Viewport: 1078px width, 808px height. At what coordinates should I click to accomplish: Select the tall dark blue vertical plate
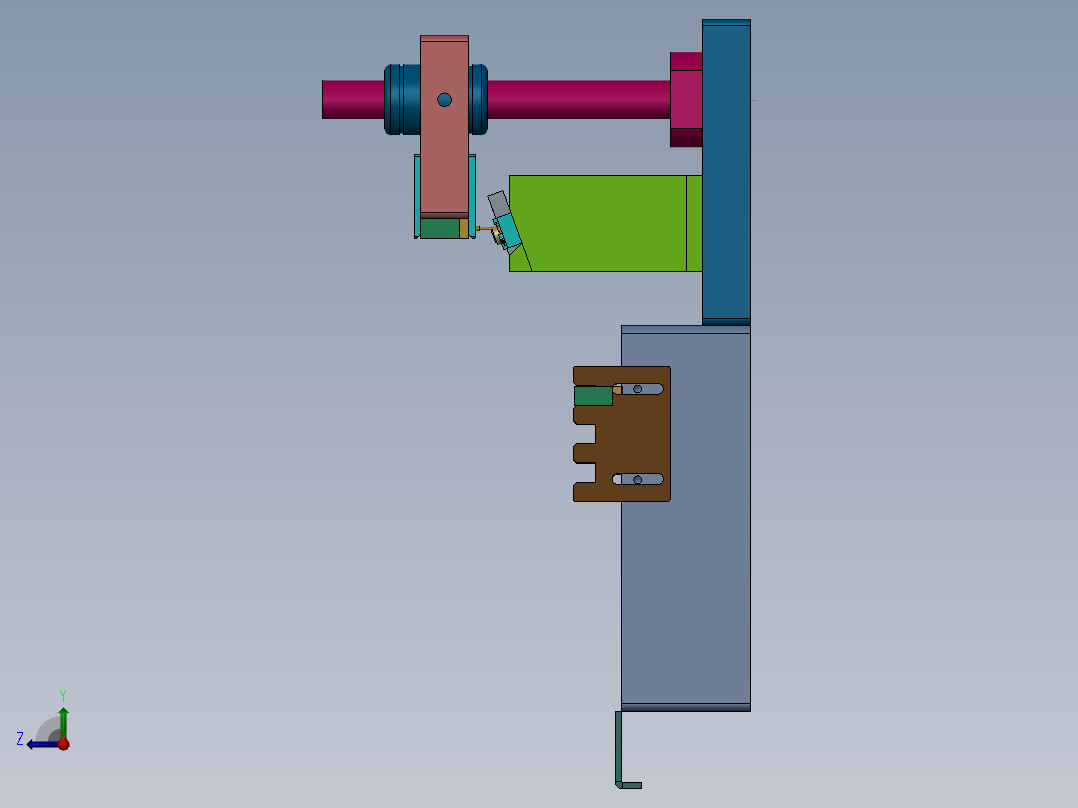click(x=726, y=172)
